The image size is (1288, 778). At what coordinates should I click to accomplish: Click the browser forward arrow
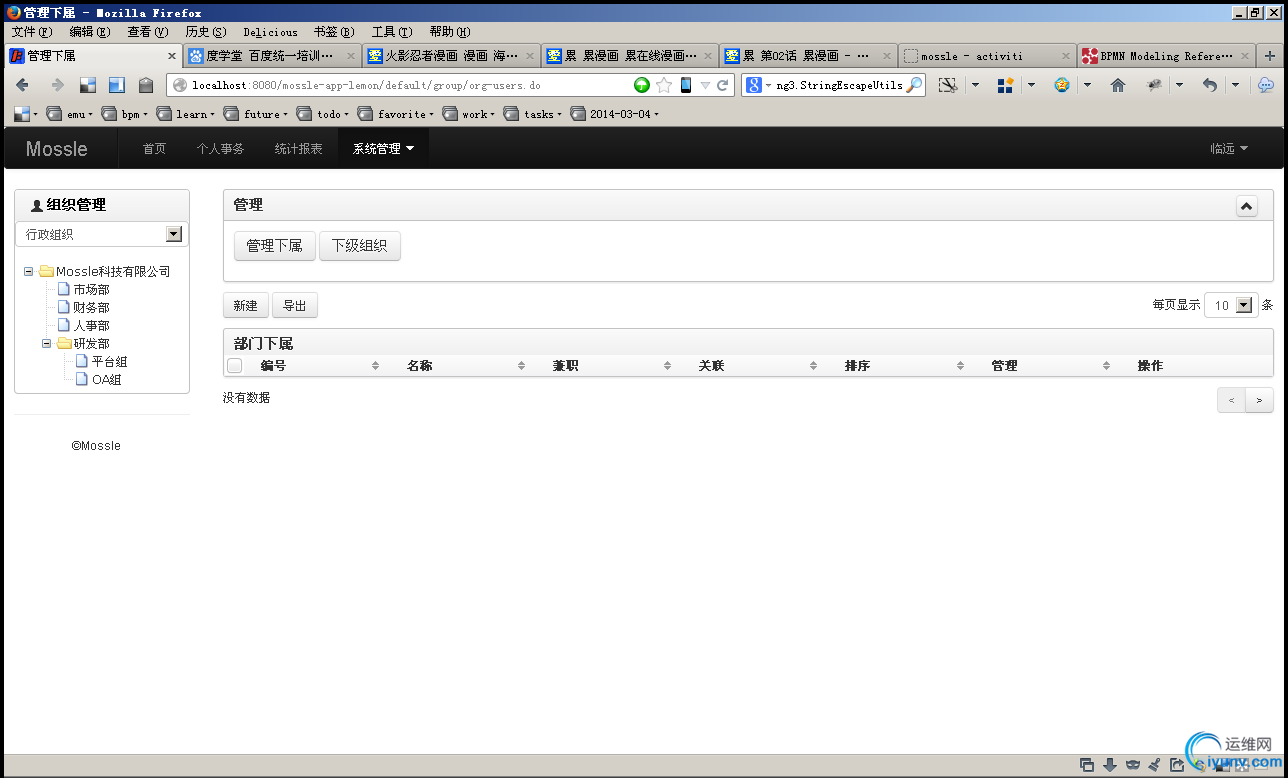(x=57, y=86)
